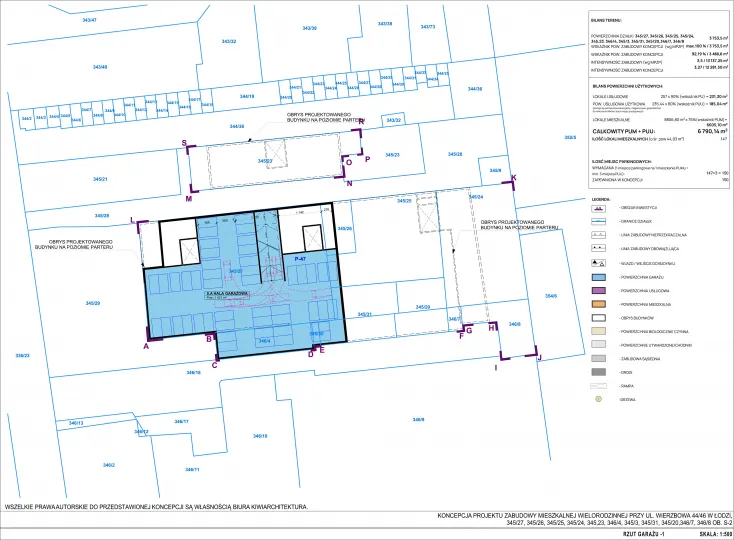734x540 pixels.
Task: Click the dark grey roads legend swatch
Action: (x=600, y=371)
